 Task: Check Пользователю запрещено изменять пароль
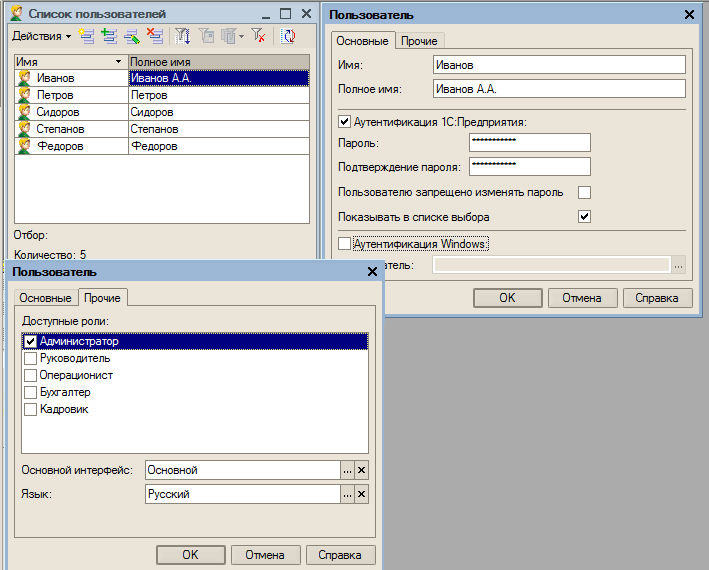[585, 192]
